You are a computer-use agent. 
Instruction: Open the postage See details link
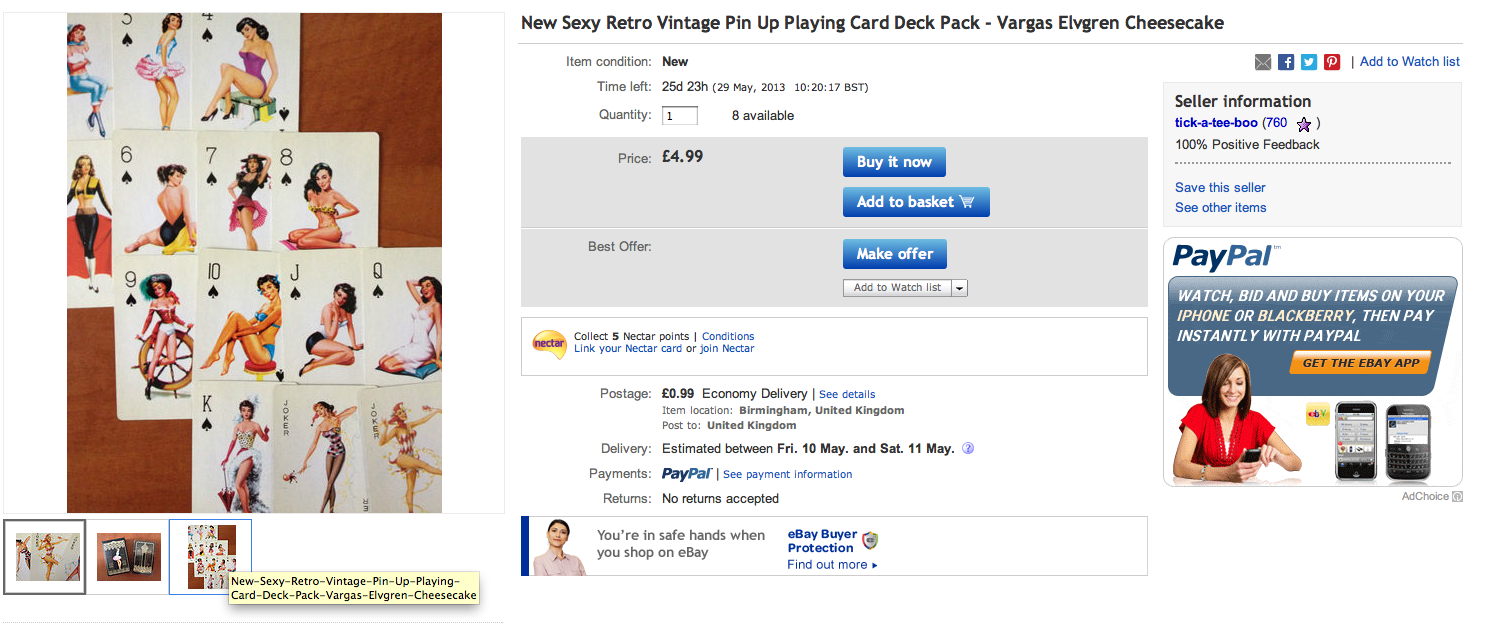pyautogui.click(x=847, y=394)
